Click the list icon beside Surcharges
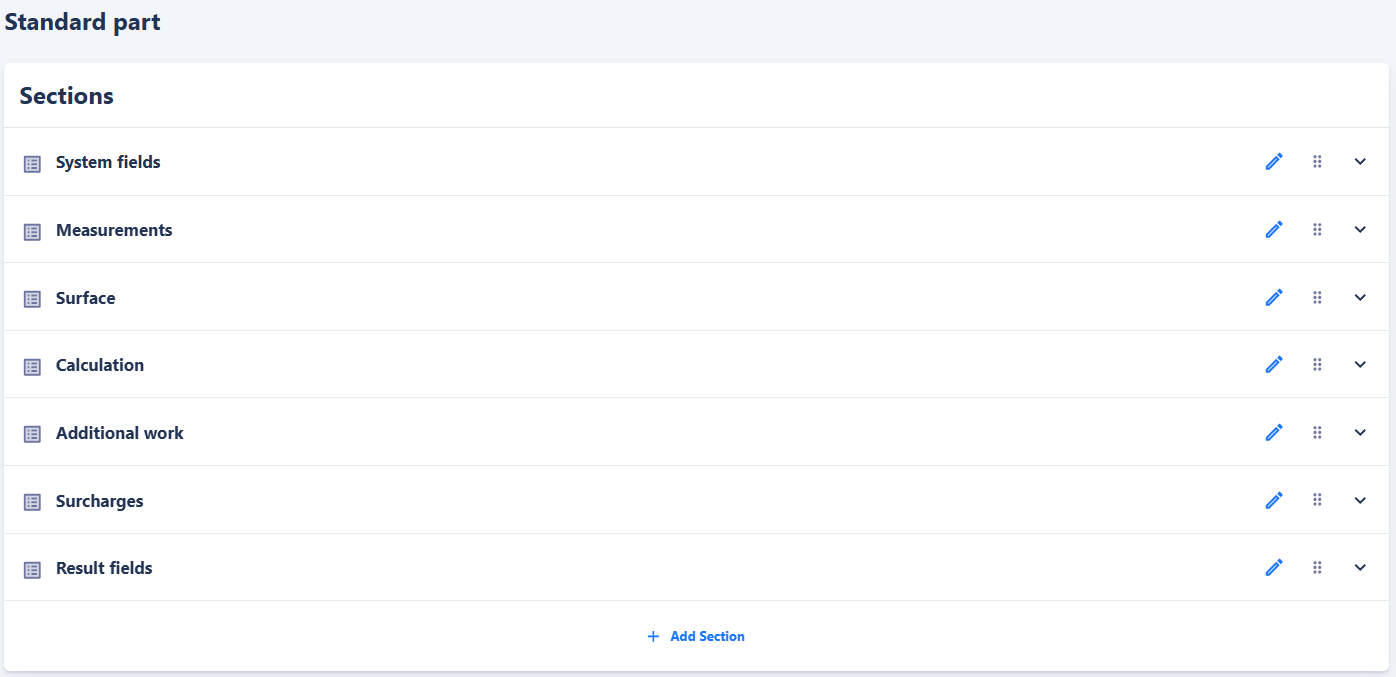This screenshot has width=1396, height=677. (32, 502)
